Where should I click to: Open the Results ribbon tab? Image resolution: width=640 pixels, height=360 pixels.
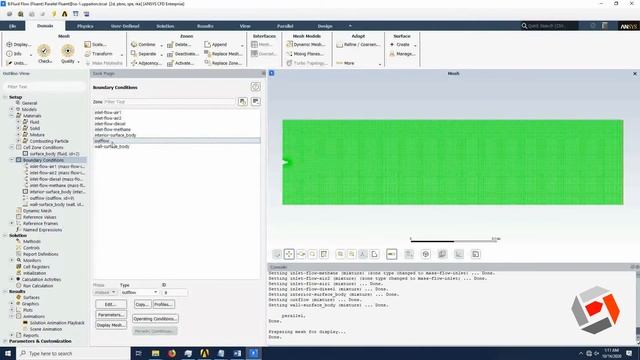(x=205, y=26)
